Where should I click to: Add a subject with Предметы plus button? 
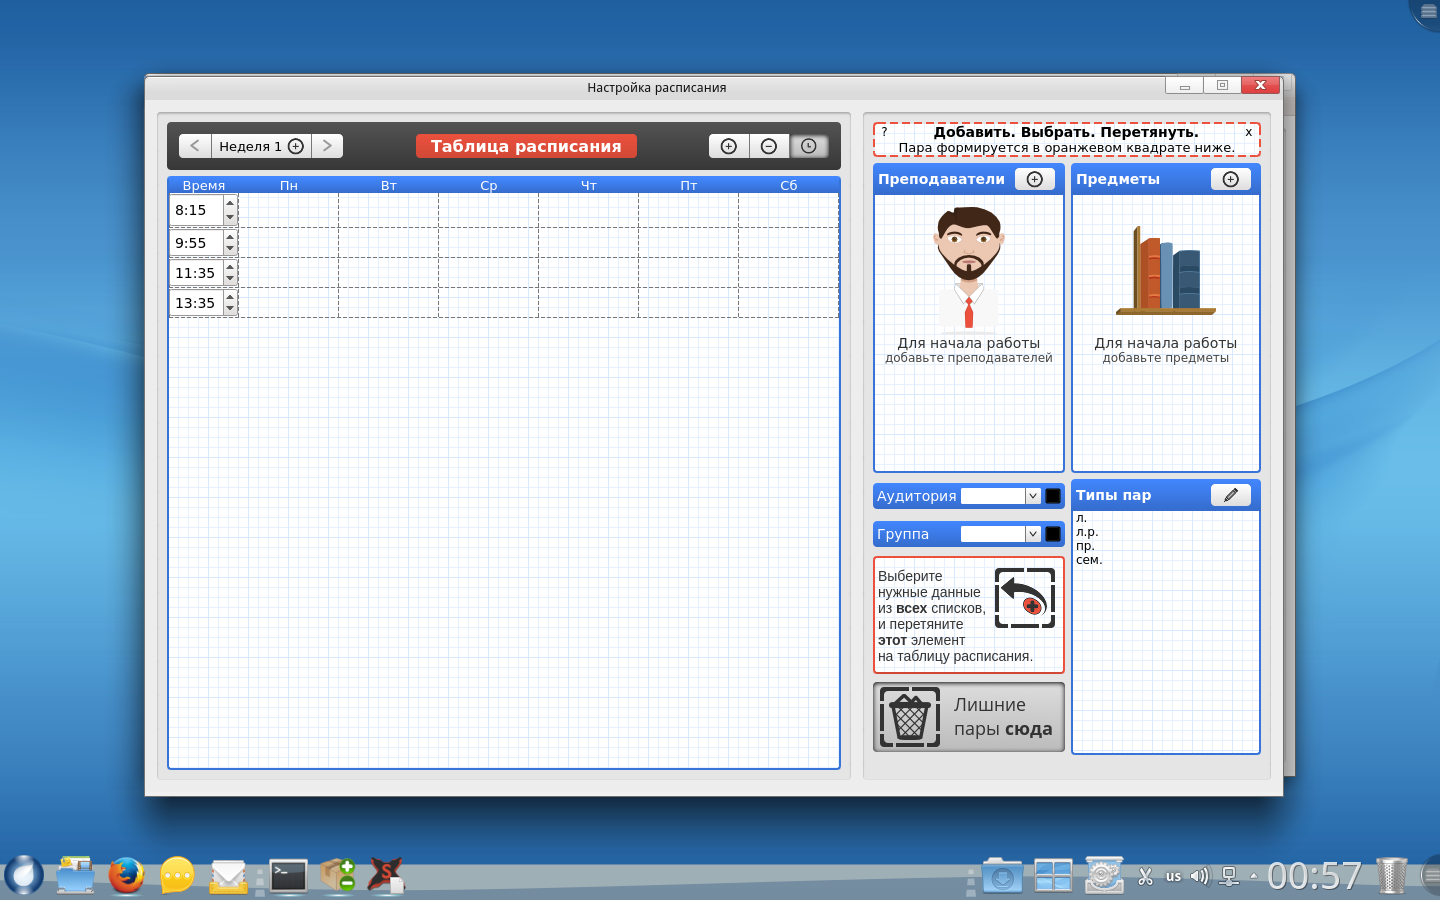[x=1231, y=179]
